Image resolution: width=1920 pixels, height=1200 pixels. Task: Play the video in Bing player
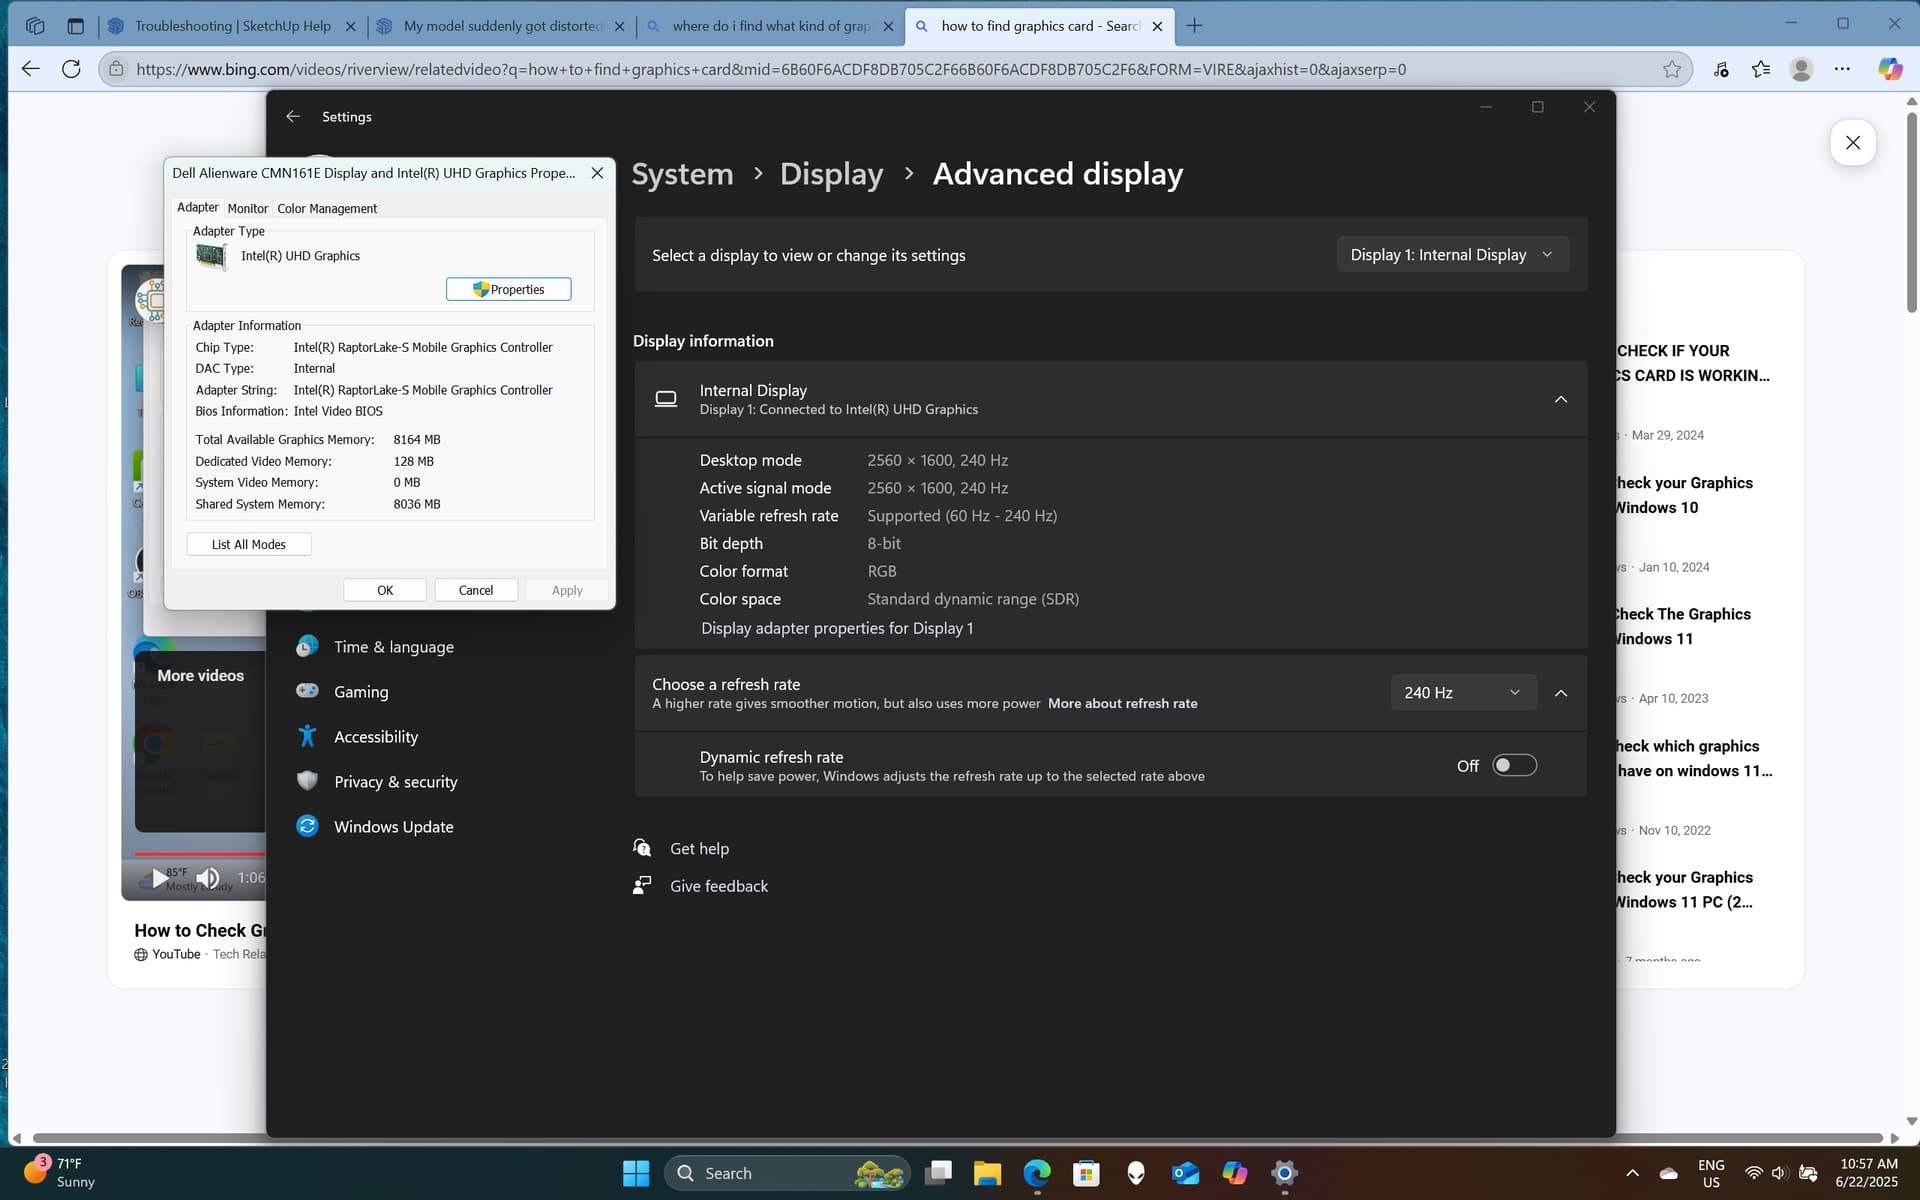click(x=159, y=878)
